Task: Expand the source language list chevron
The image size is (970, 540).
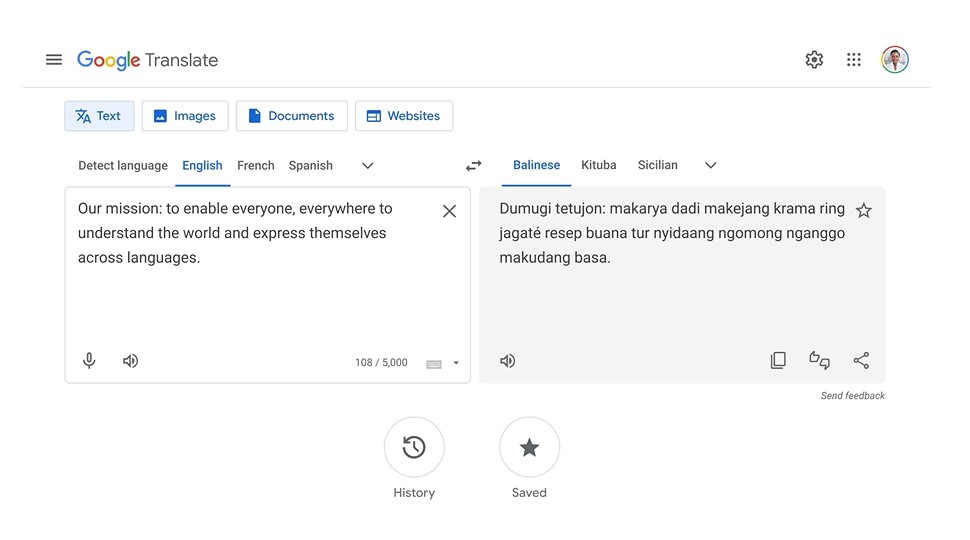Action: (x=367, y=166)
